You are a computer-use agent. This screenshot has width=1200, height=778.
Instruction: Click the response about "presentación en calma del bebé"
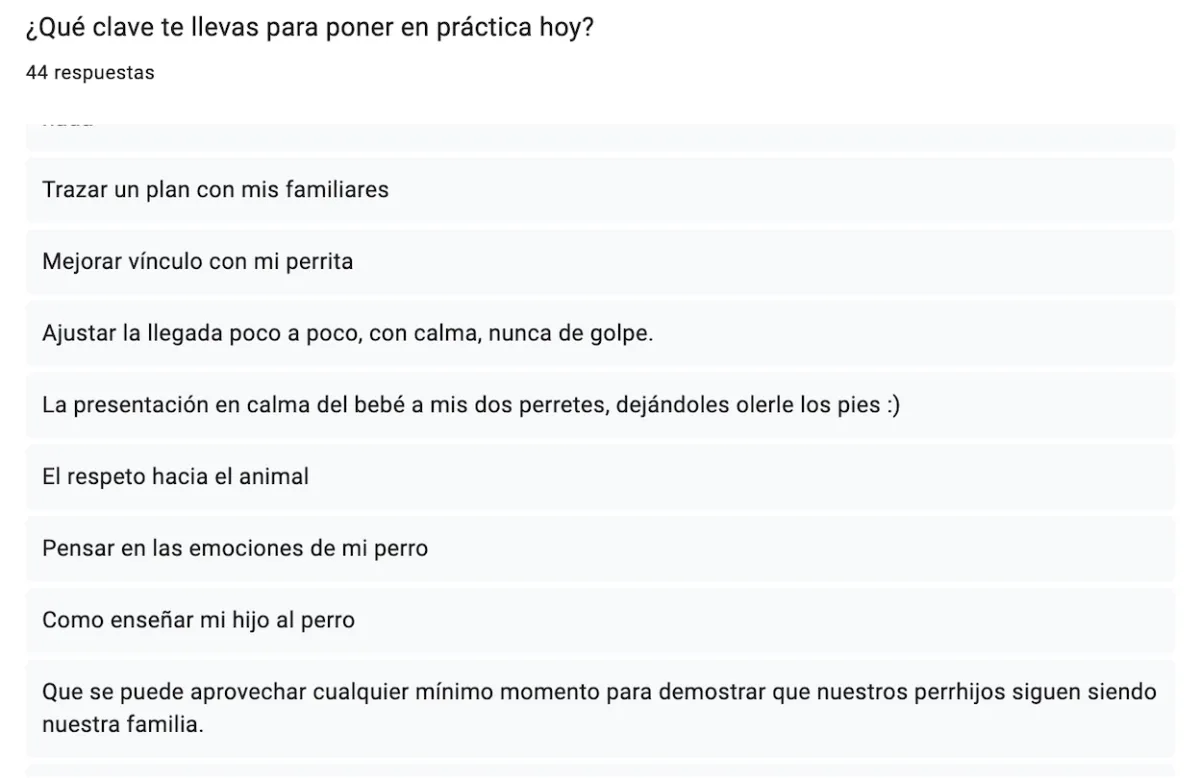click(x=600, y=405)
